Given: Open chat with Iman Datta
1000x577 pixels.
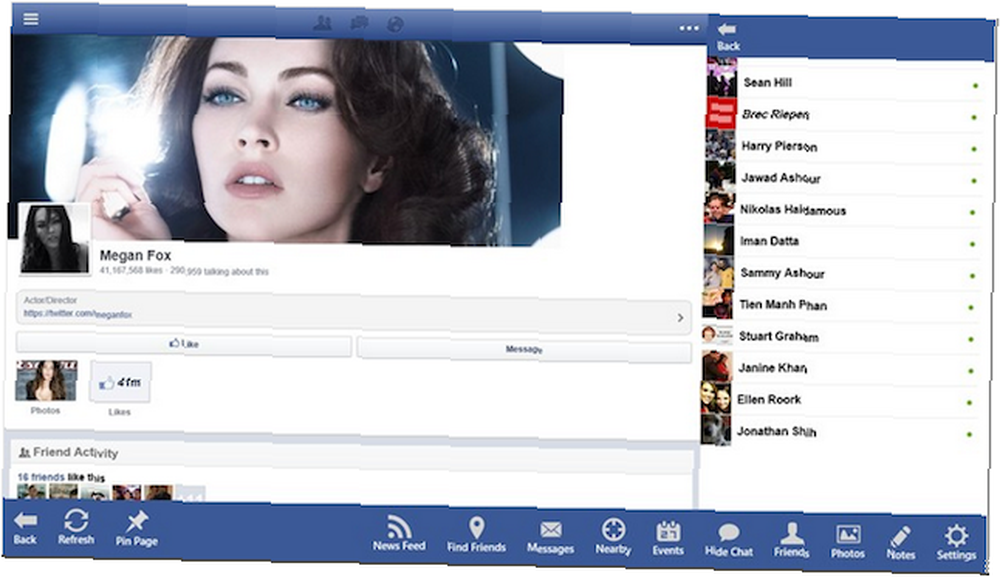Looking at the screenshot, I should (x=841, y=241).
